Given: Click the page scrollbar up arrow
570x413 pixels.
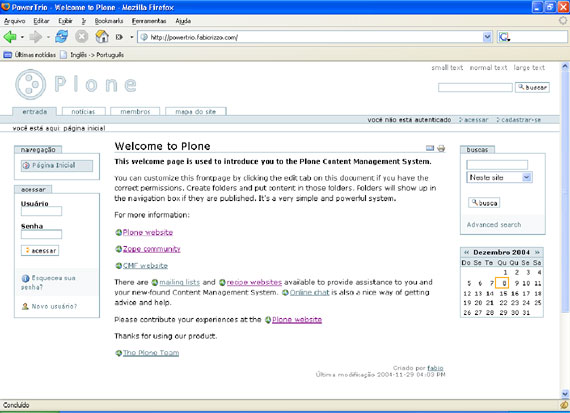Looking at the screenshot, I should (565, 67).
